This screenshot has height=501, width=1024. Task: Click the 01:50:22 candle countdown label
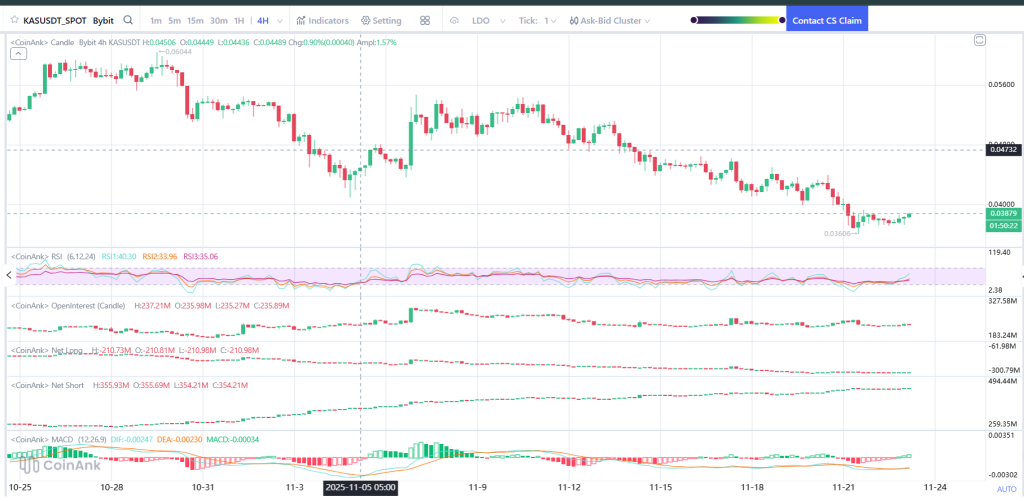(x=1003, y=225)
